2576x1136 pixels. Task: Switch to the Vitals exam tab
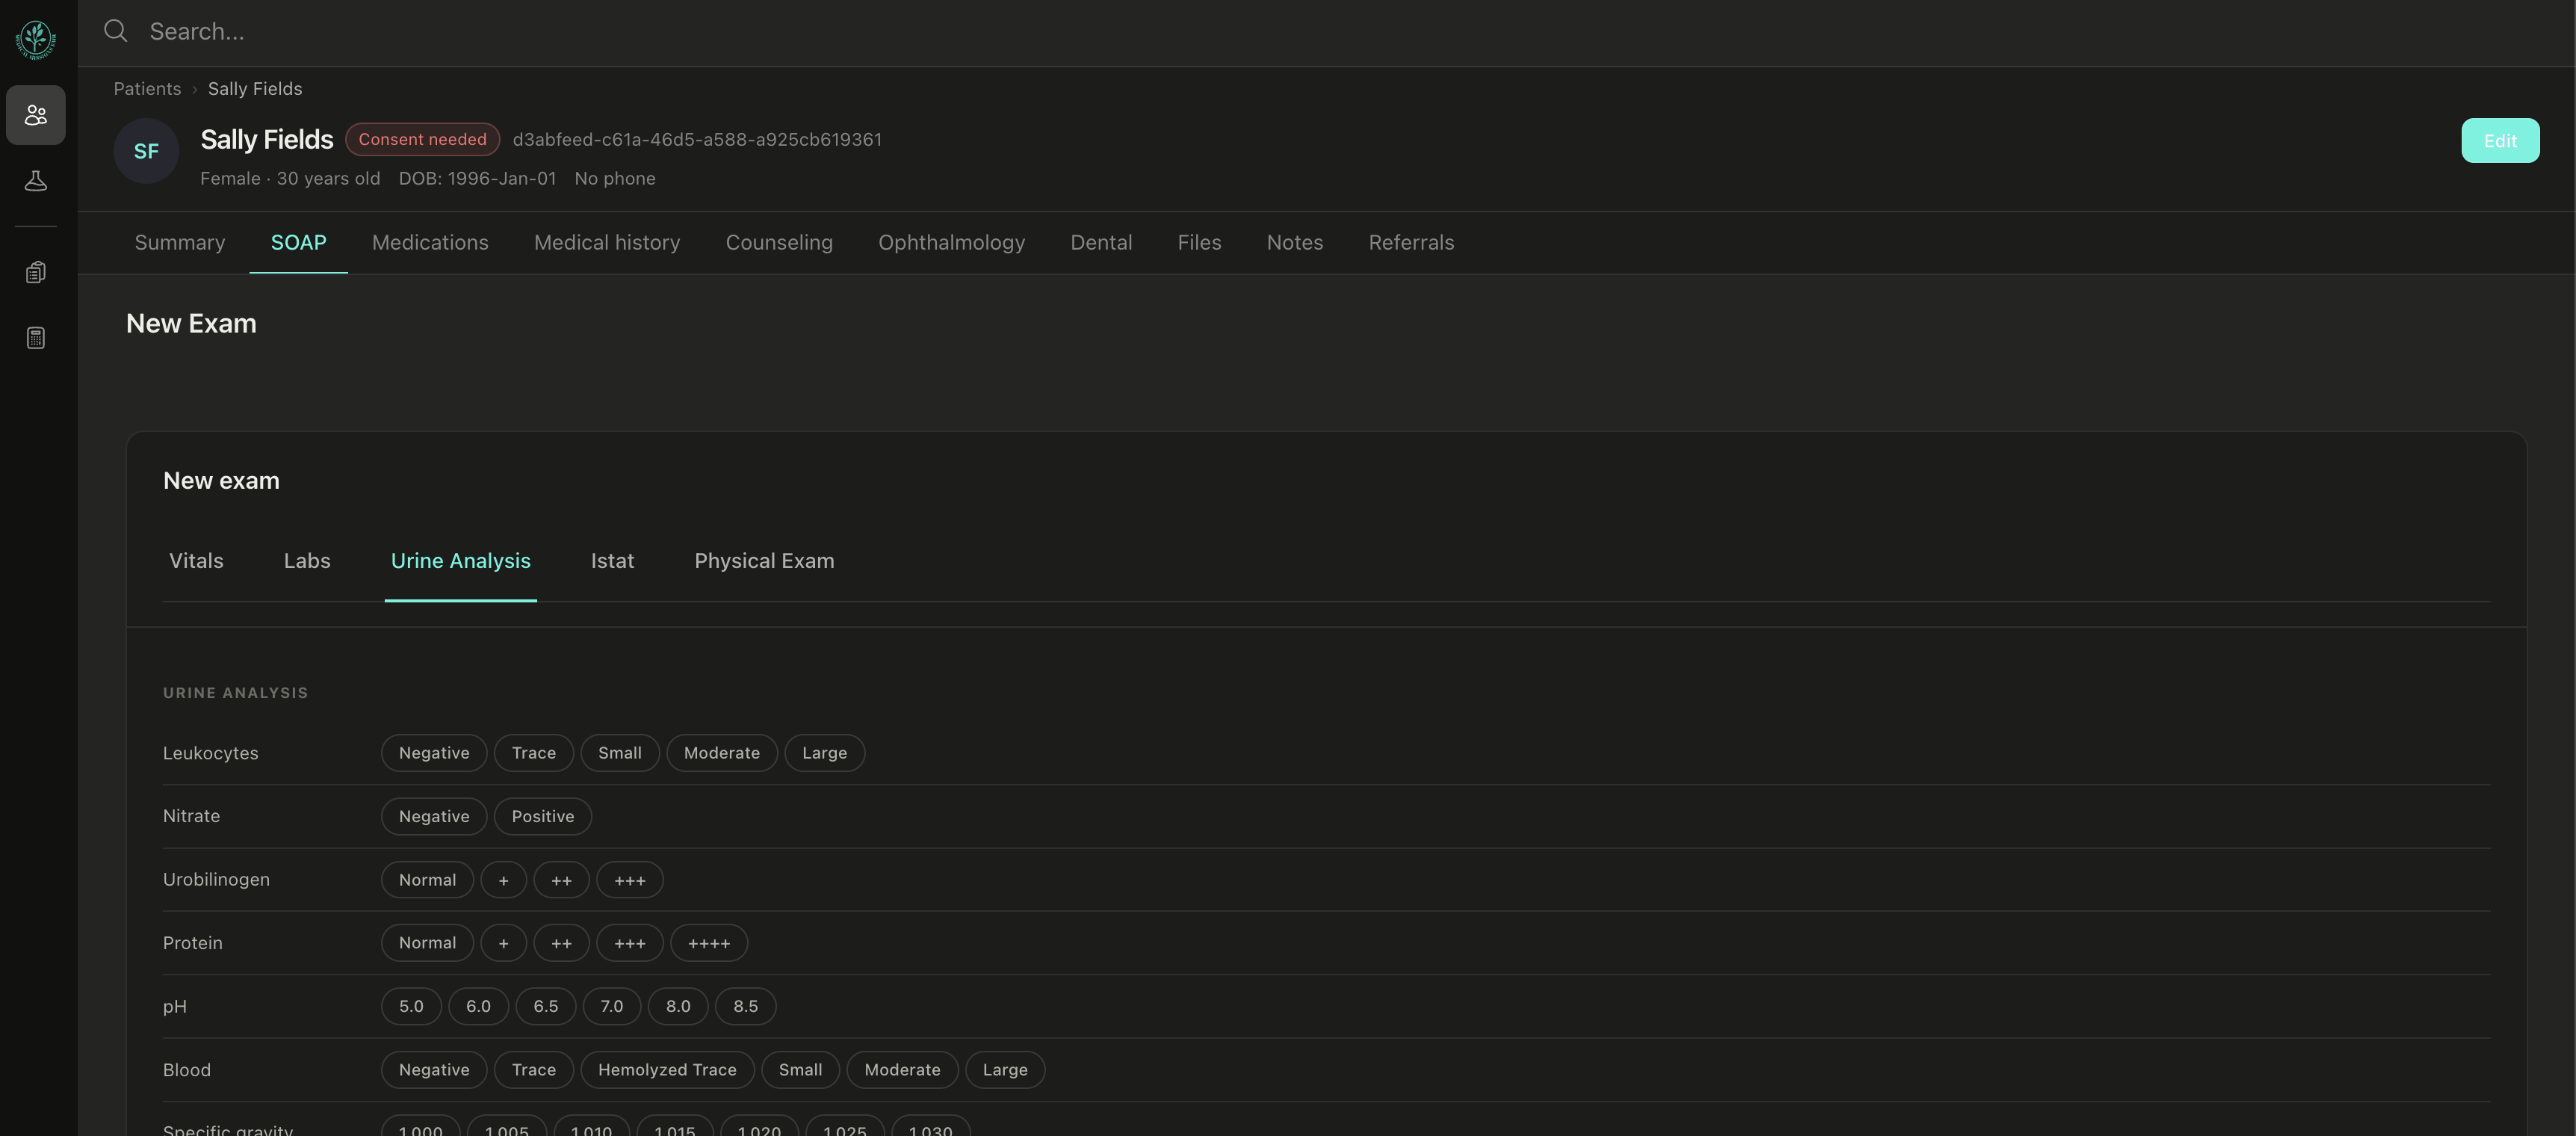[196, 561]
